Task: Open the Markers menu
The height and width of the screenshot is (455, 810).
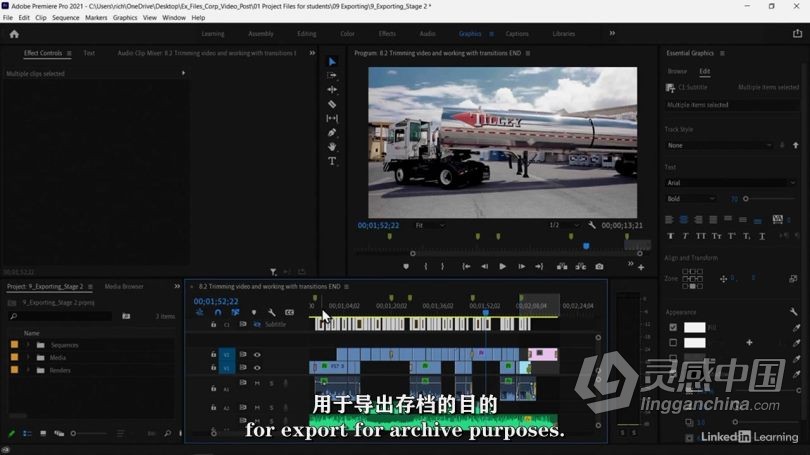Action: pos(96,18)
